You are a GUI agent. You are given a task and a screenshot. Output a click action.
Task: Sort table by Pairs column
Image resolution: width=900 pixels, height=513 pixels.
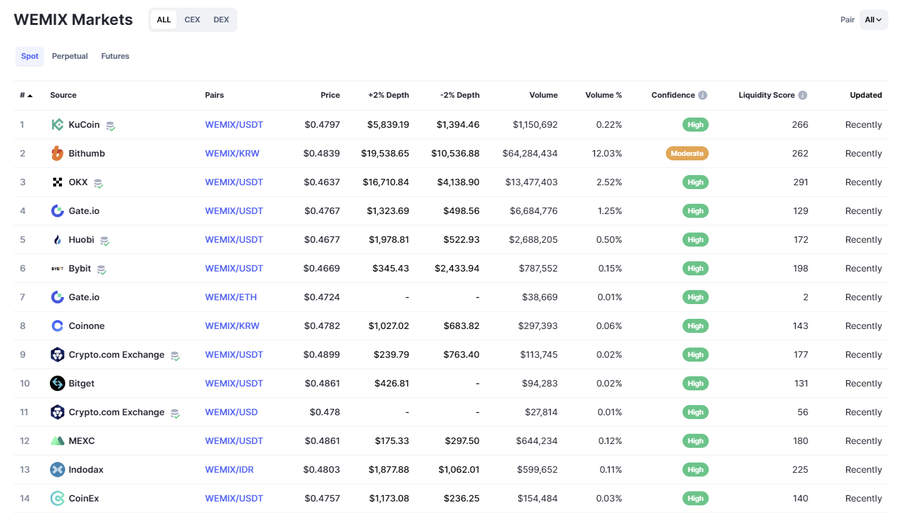(214, 95)
